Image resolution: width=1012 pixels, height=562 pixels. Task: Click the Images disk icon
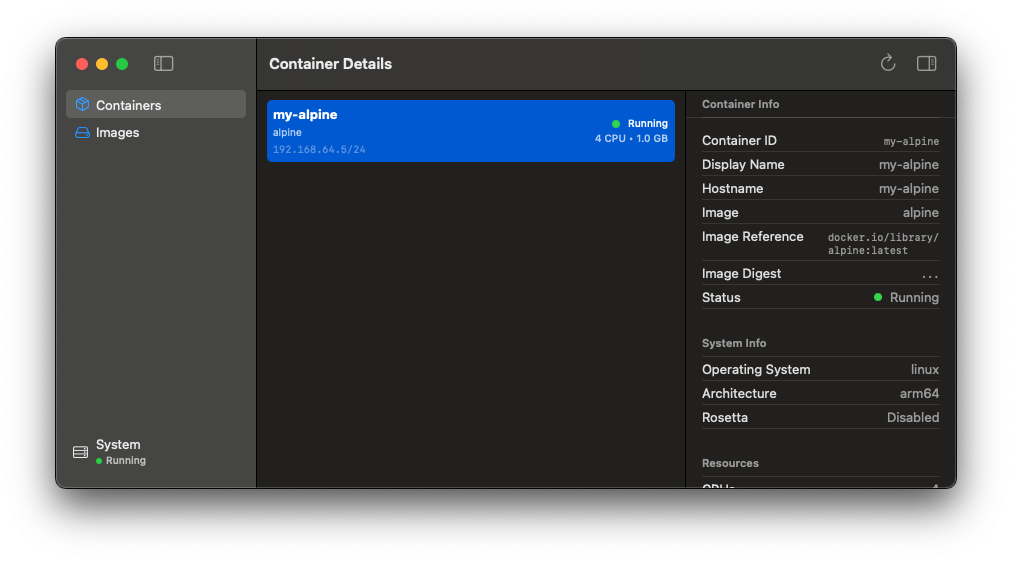82,133
